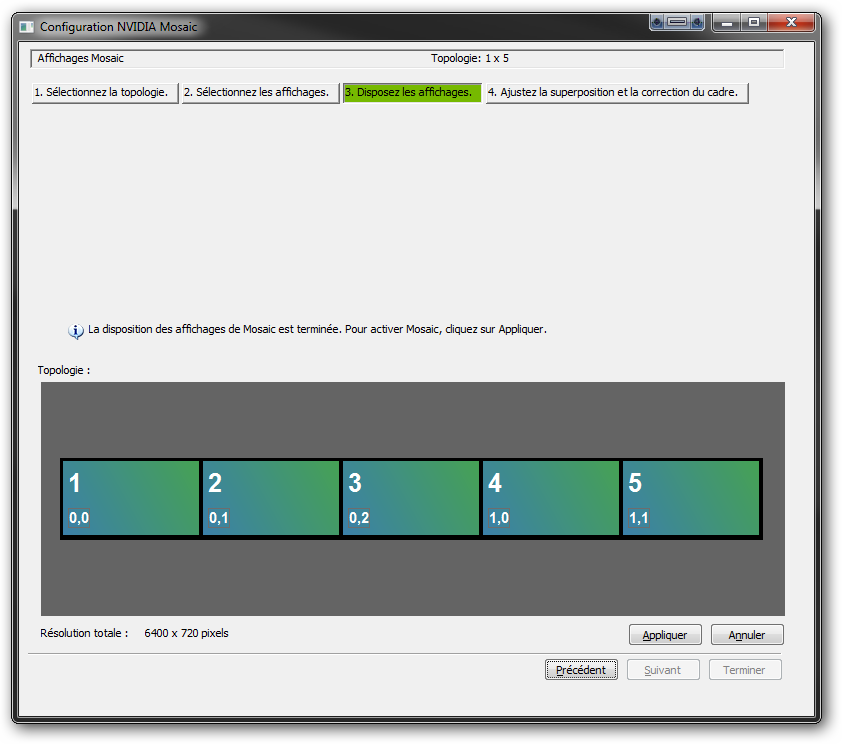This screenshot has width=842, height=744.
Task: Select display tile 2 labeled 0,1
Action: [x=271, y=499]
